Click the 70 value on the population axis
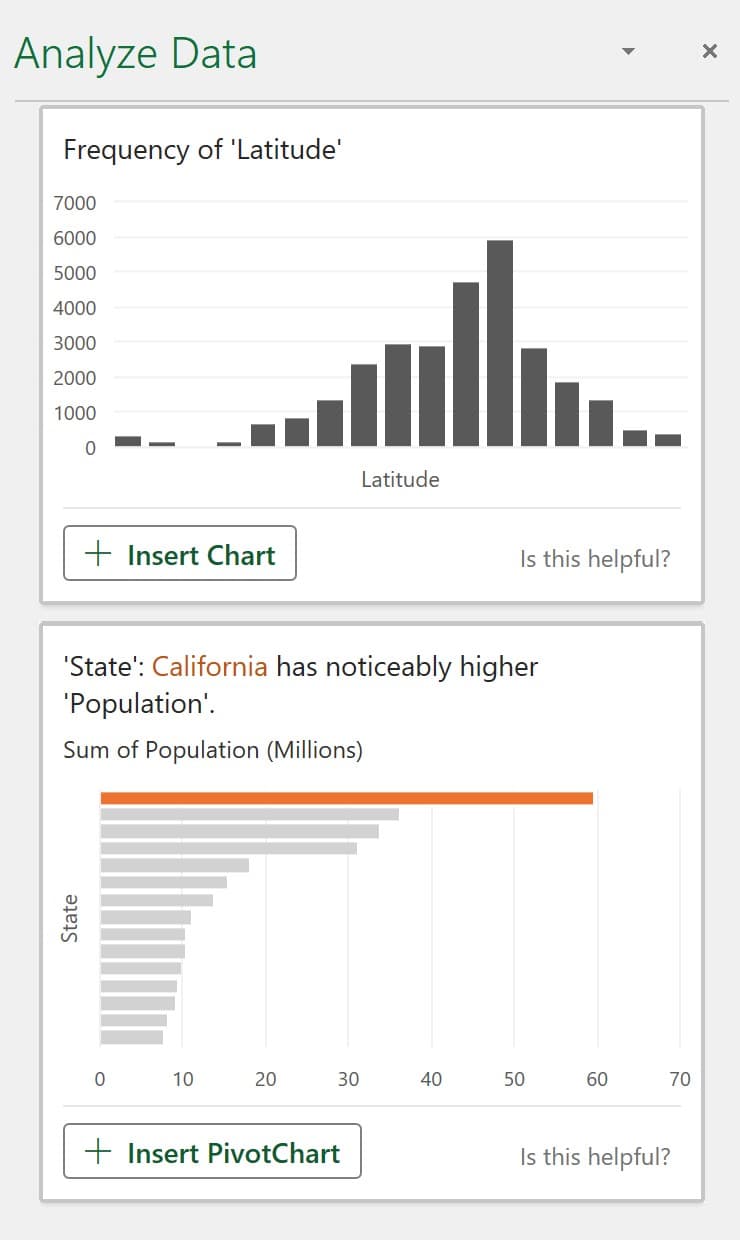The height and width of the screenshot is (1240, 740). (680, 1079)
